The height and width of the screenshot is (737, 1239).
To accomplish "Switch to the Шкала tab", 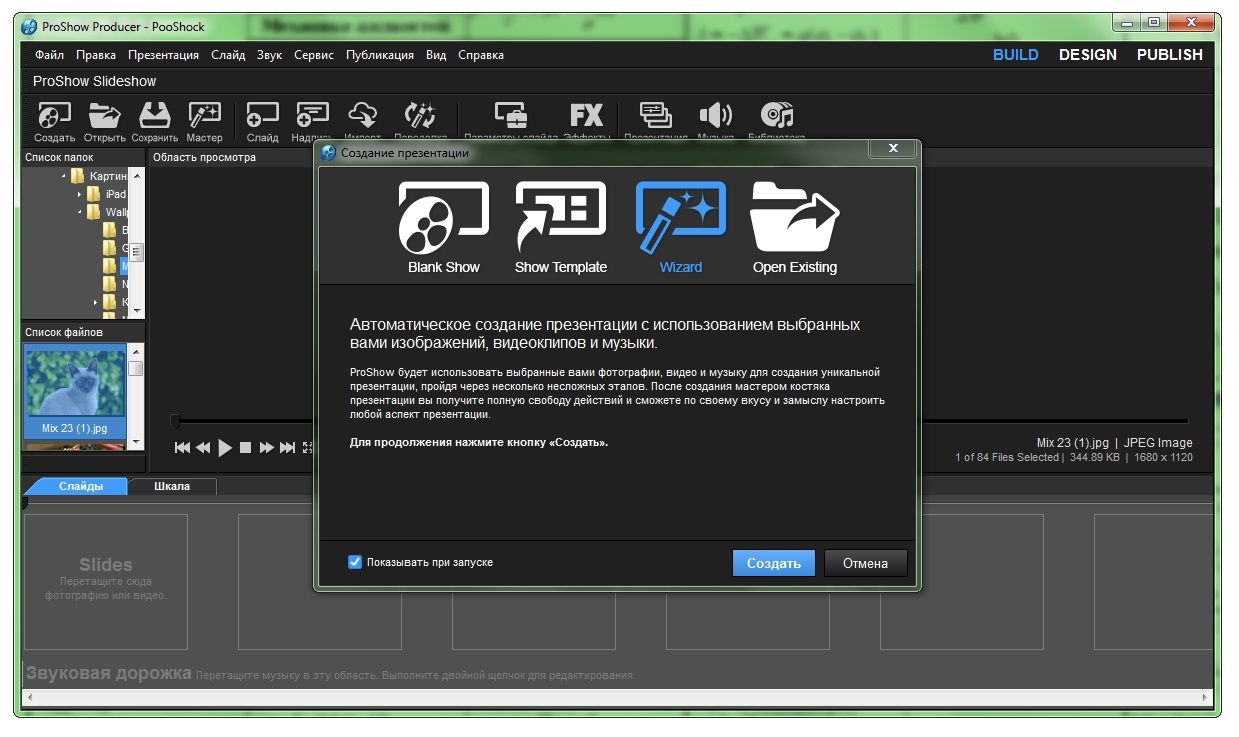I will click(x=172, y=486).
